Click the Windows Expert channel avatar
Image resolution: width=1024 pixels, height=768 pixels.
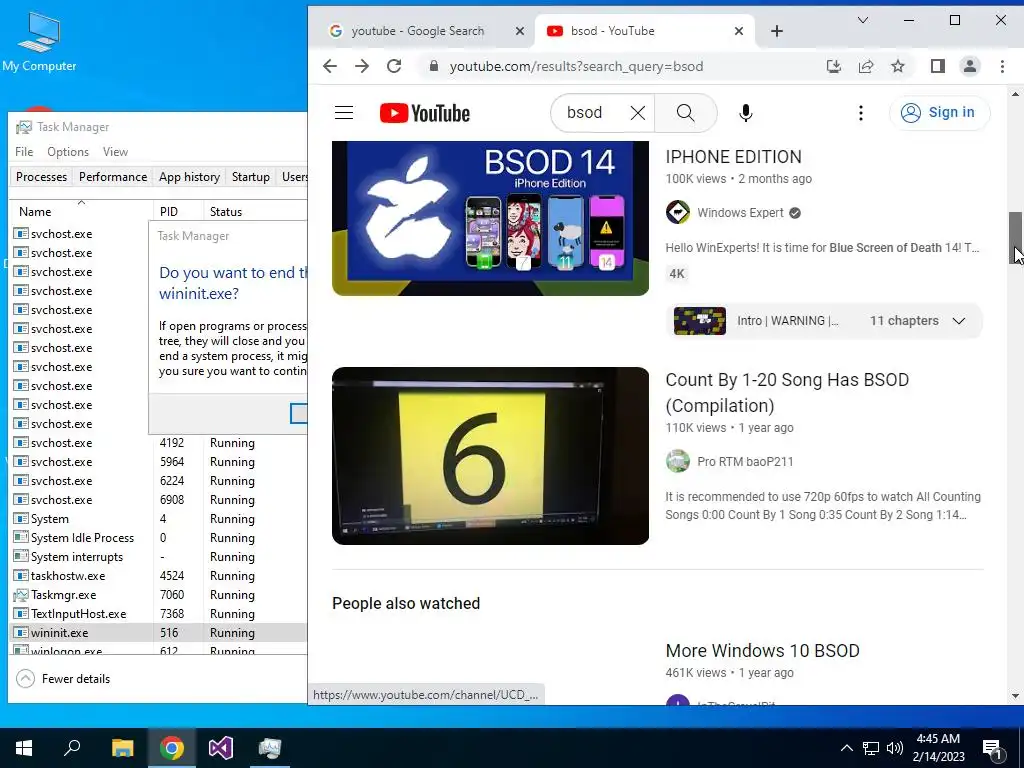pyautogui.click(x=678, y=212)
